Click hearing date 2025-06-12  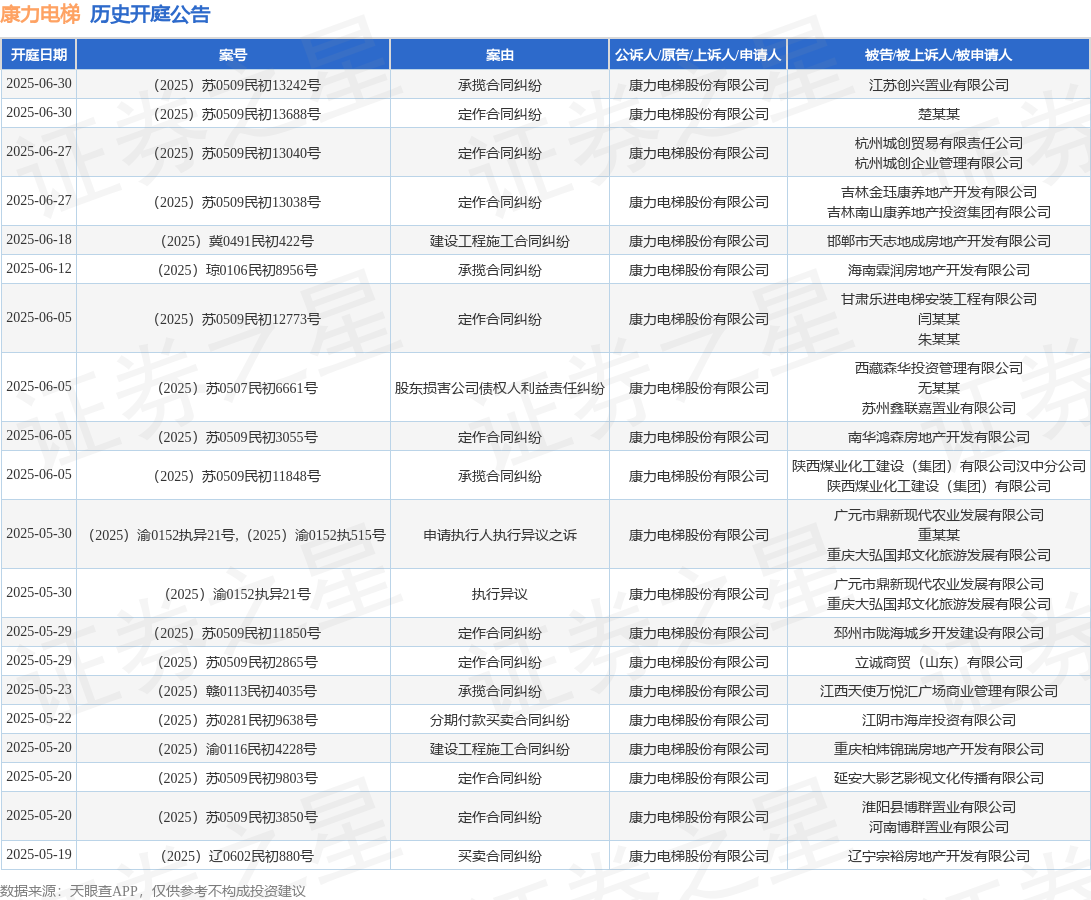click(39, 269)
